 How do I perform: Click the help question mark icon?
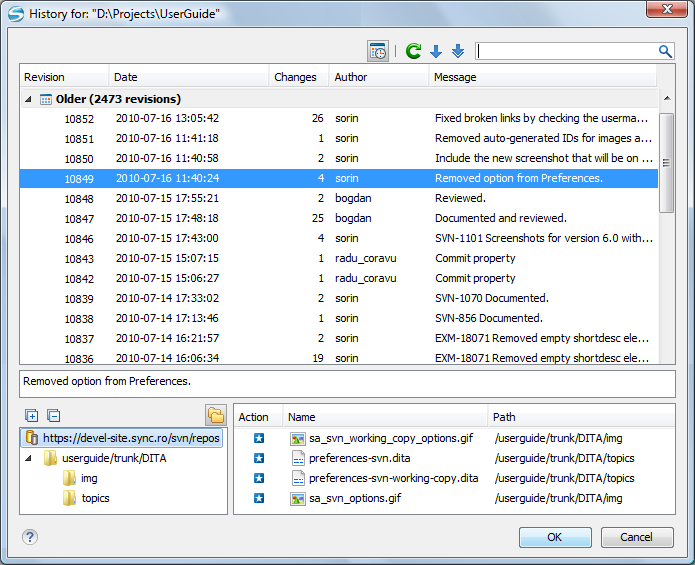click(30, 537)
